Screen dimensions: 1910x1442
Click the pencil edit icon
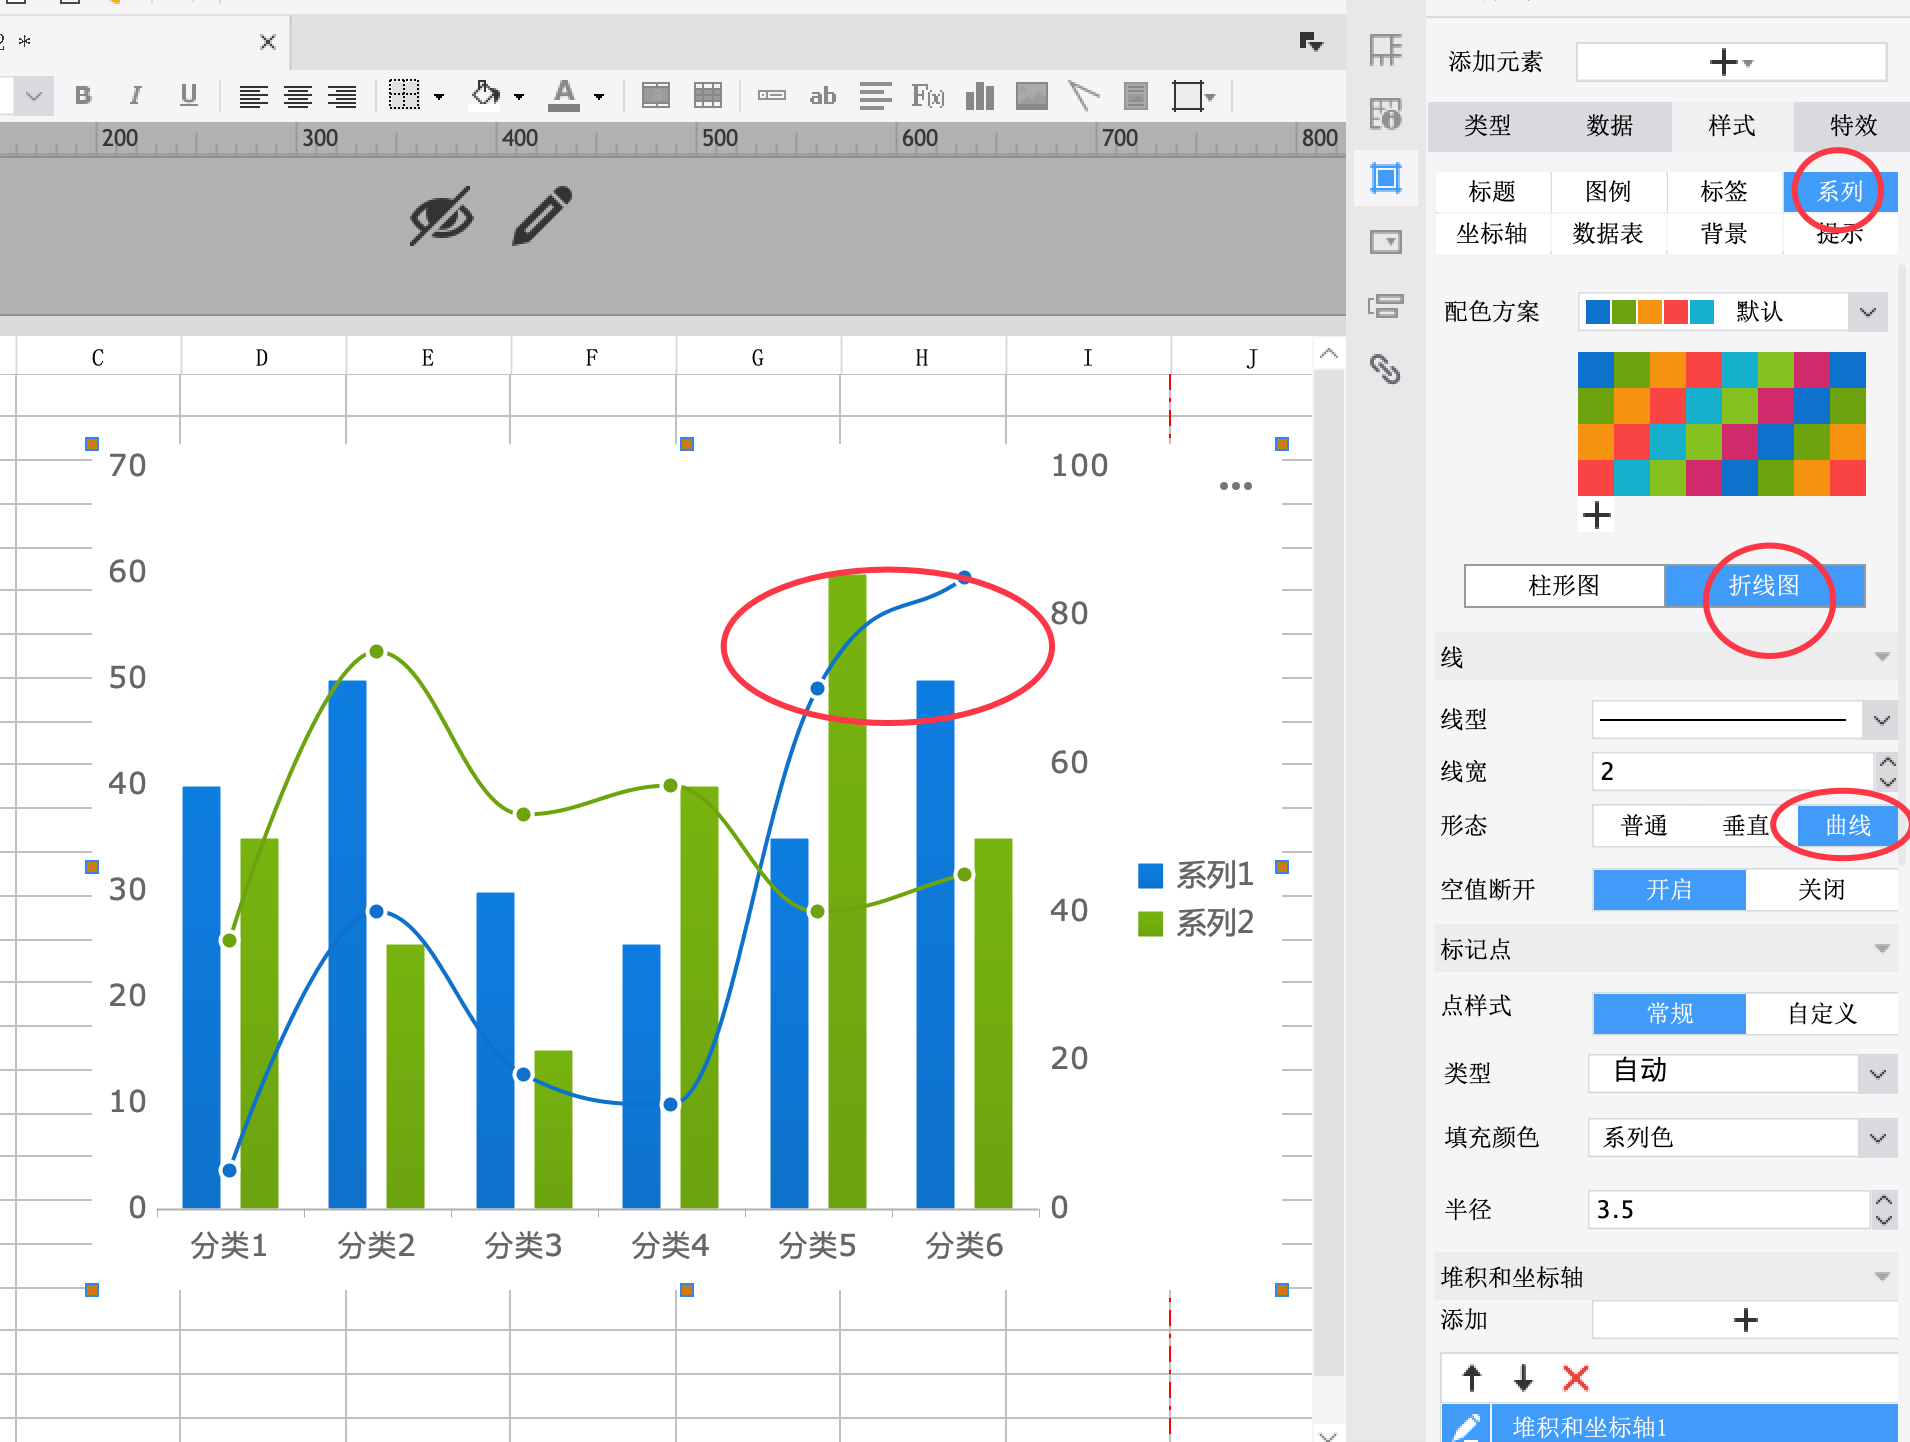pyautogui.click(x=542, y=214)
